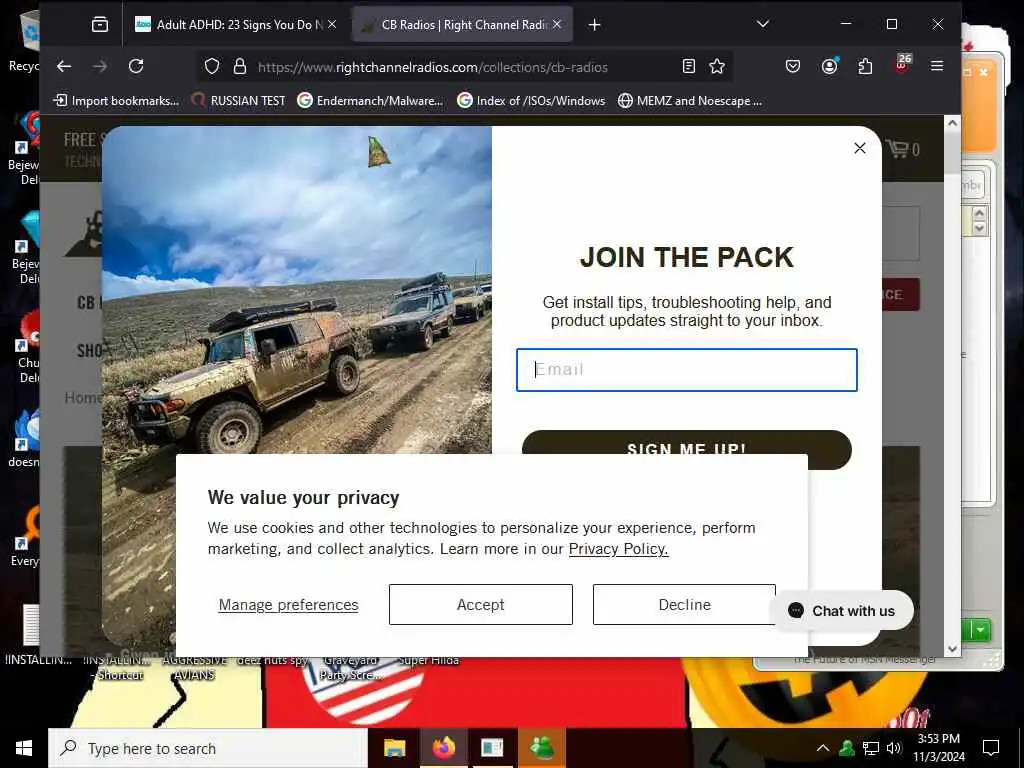Go back to the previous page
This screenshot has width=1024, height=768.
63,66
